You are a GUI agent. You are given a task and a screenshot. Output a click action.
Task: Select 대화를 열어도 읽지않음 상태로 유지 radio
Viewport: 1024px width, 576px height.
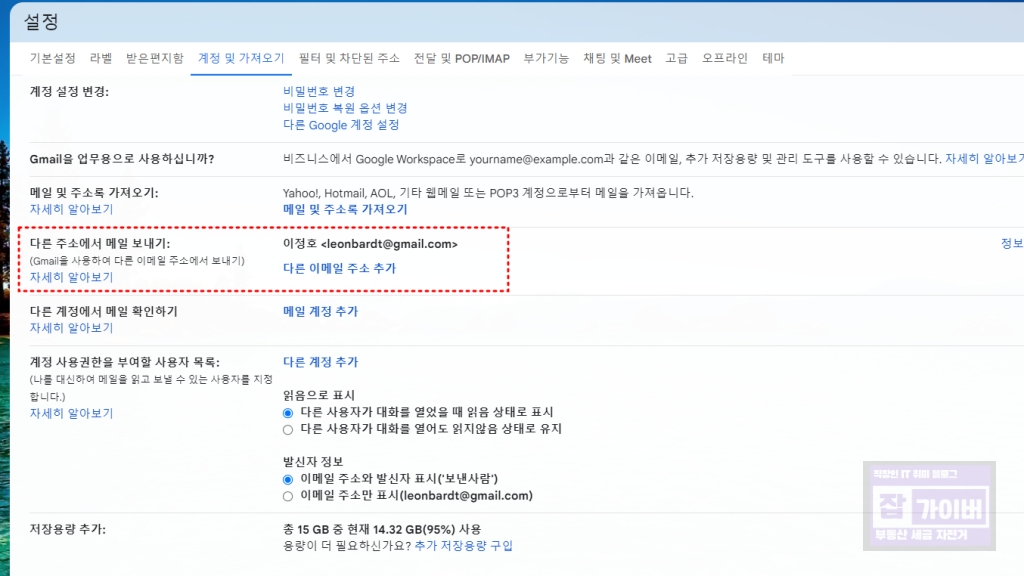pyautogui.click(x=288, y=430)
